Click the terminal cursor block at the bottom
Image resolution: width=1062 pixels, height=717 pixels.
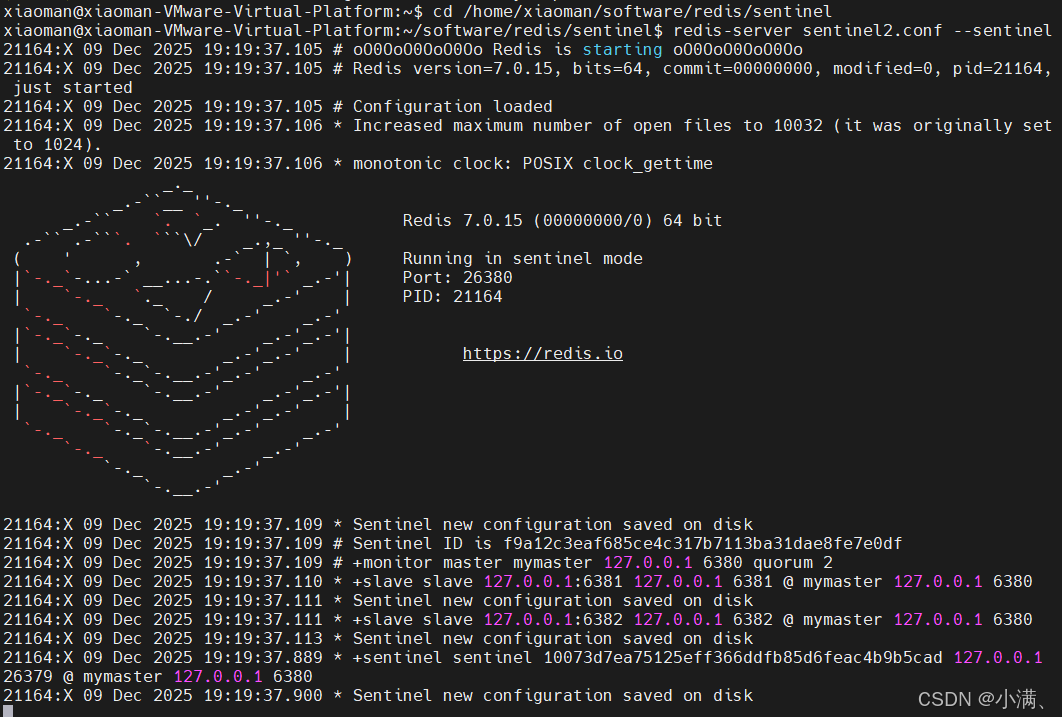pyautogui.click(x=8, y=711)
